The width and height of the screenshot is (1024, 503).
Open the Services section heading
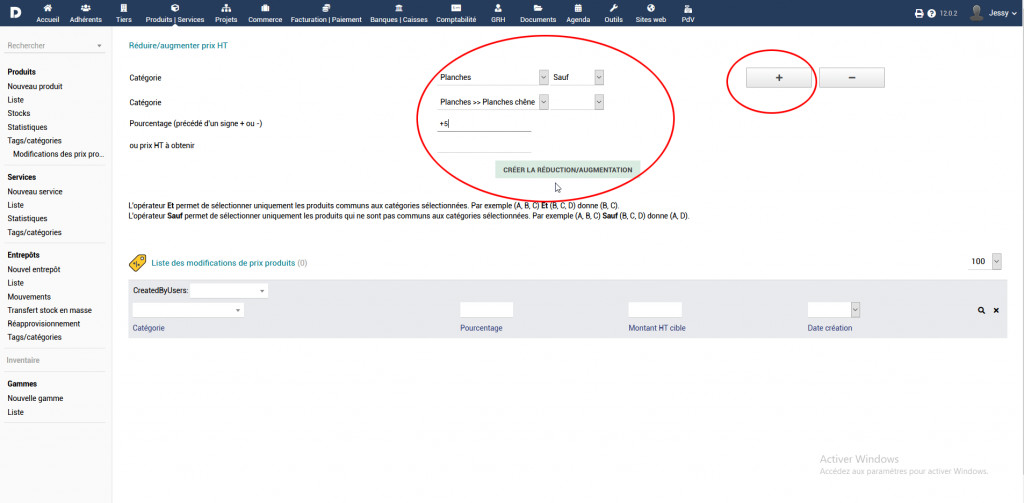click(x=22, y=177)
